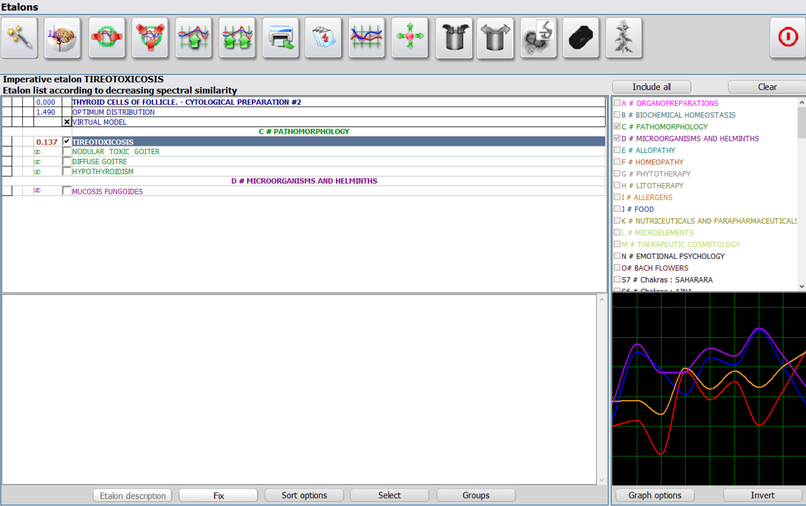Open Graph options below the chart

tap(655, 495)
